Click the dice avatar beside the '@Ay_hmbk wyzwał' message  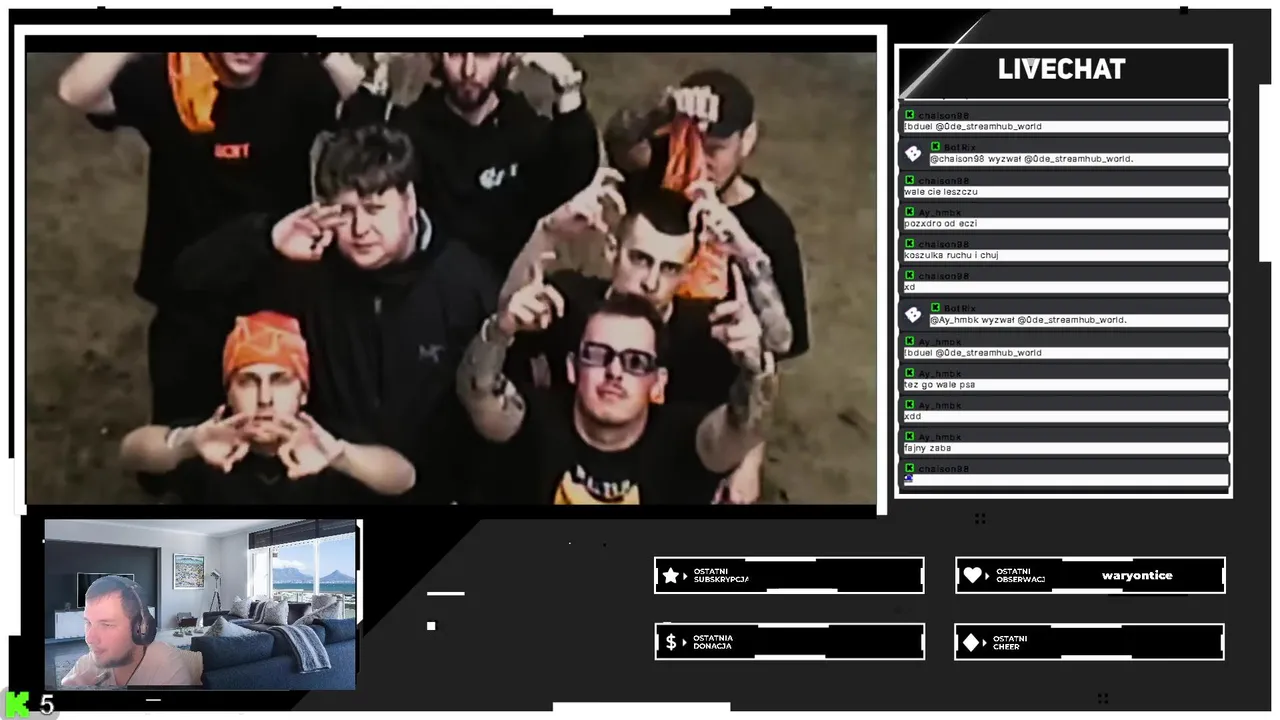tap(913, 314)
